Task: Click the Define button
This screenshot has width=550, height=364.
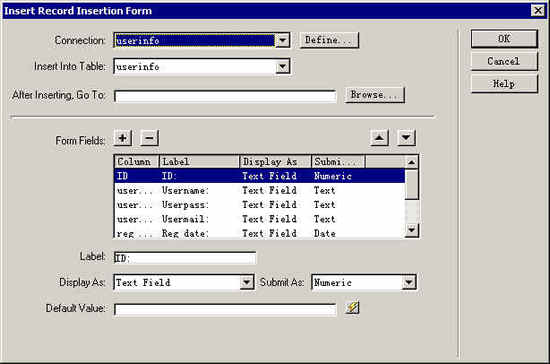Action: pyautogui.click(x=329, y=40)
